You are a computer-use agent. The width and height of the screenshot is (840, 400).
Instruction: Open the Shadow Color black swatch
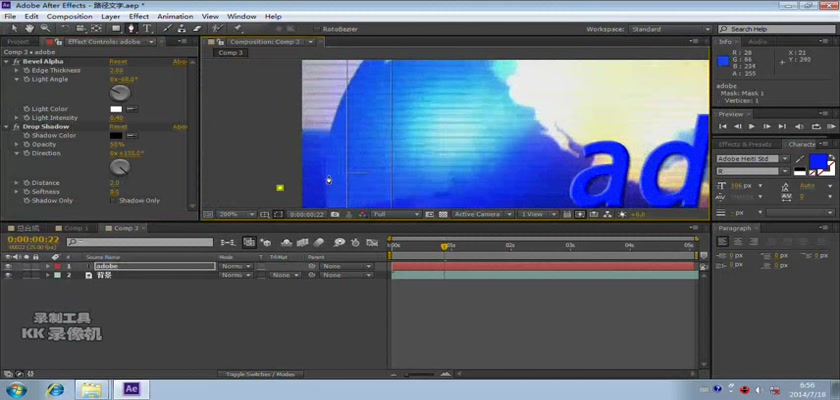(116, 136)
